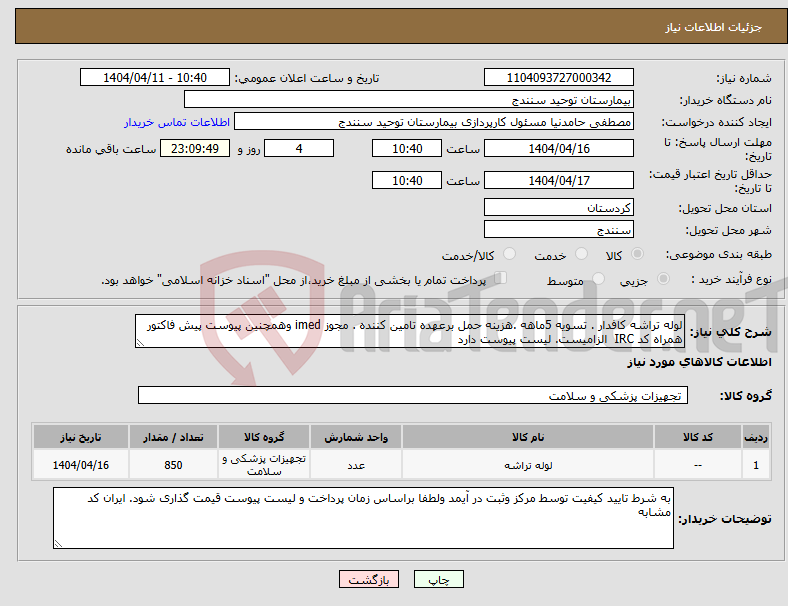Click the گروه کالا column header in table
The height and width of the screenshot is (606, 788).
tap(264, 437)
